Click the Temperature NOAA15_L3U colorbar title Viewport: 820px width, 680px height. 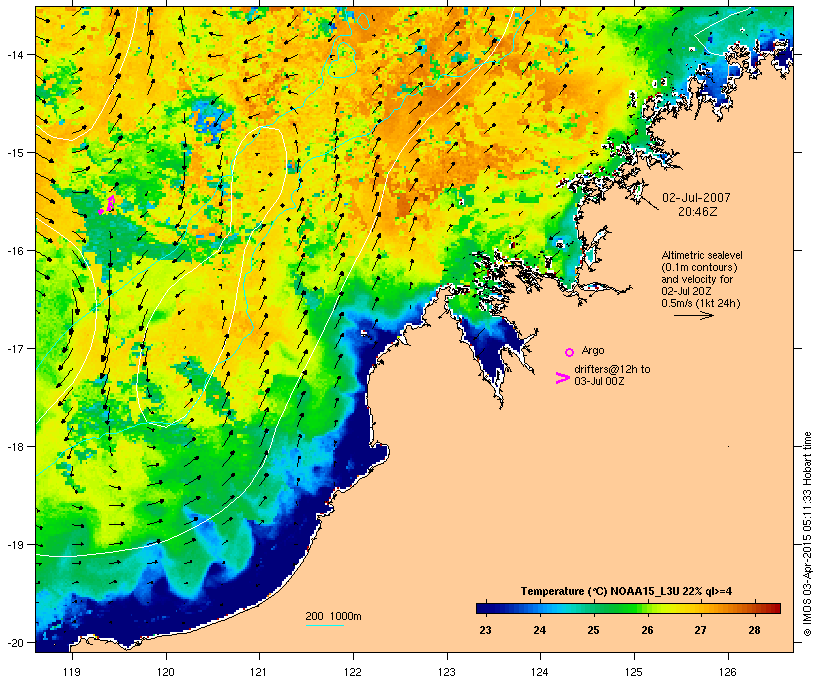tap(626, 591)
